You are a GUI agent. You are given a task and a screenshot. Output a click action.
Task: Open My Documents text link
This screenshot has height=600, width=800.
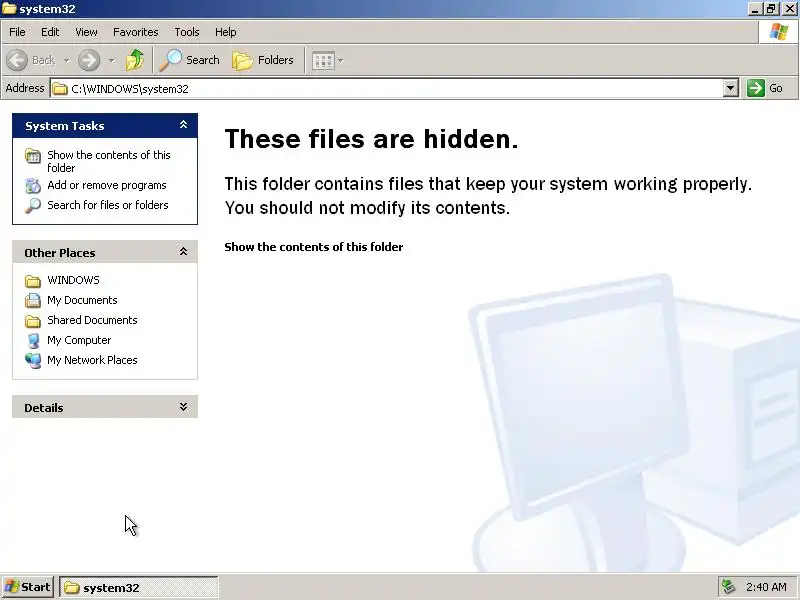pyautogui.click(x=82, y=300)
